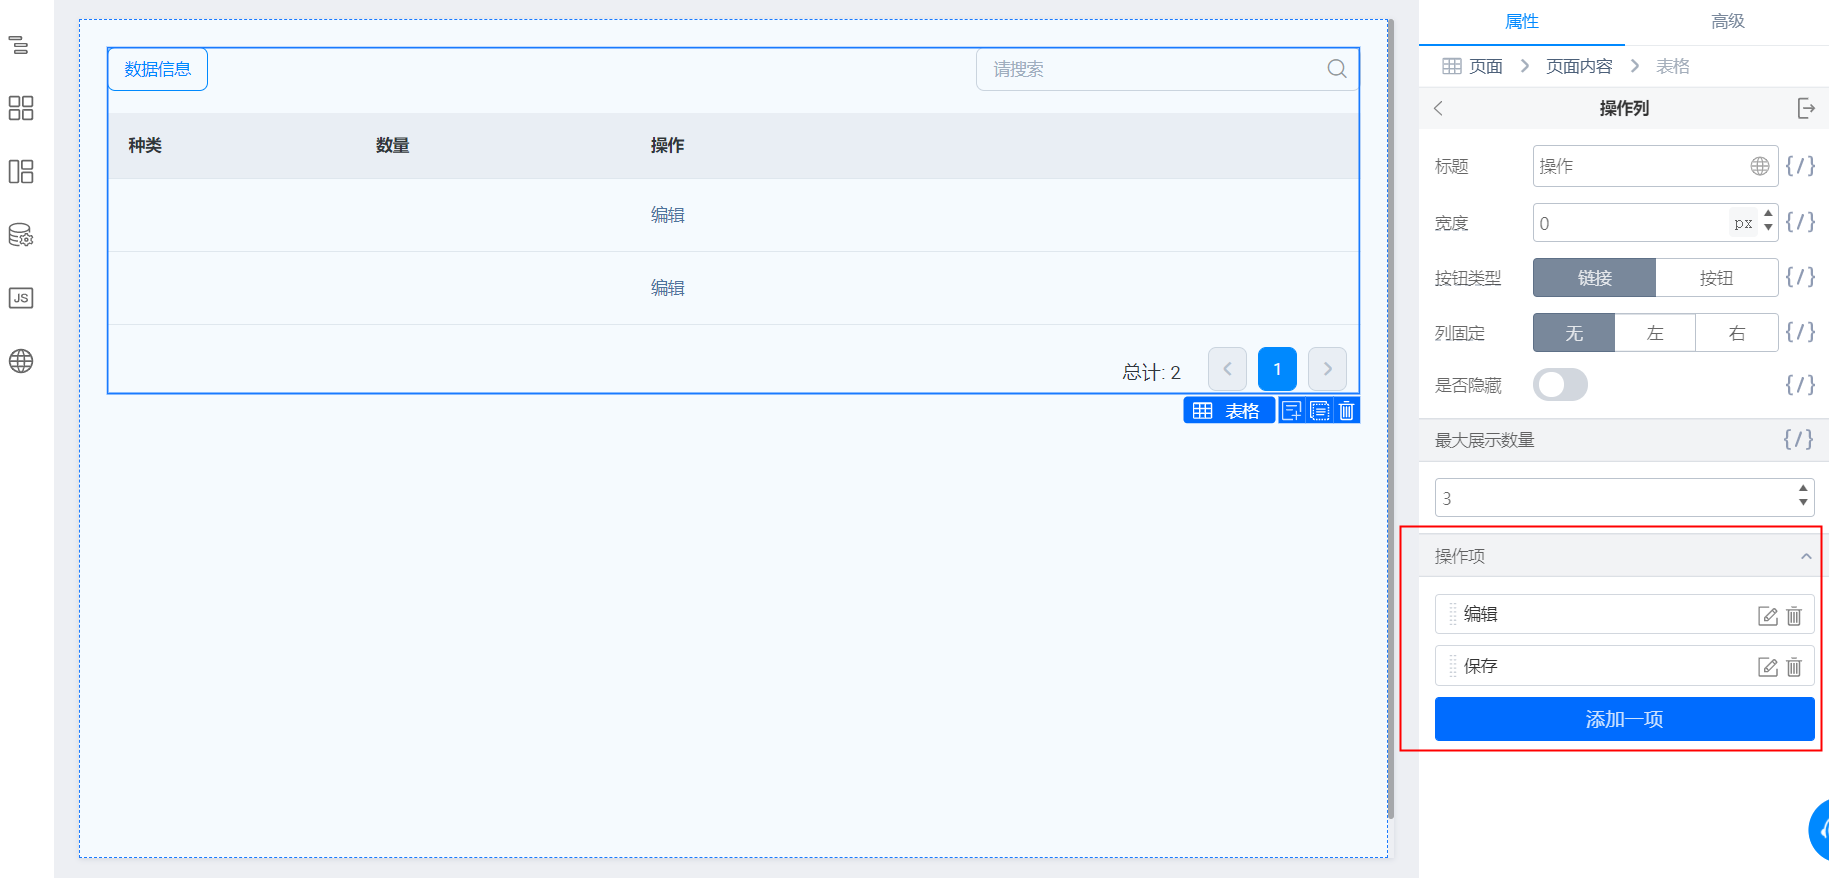The height and width of the screenshot is (878, 1829).
Task: Switch to the 属性 tab
Action: 1522,21
